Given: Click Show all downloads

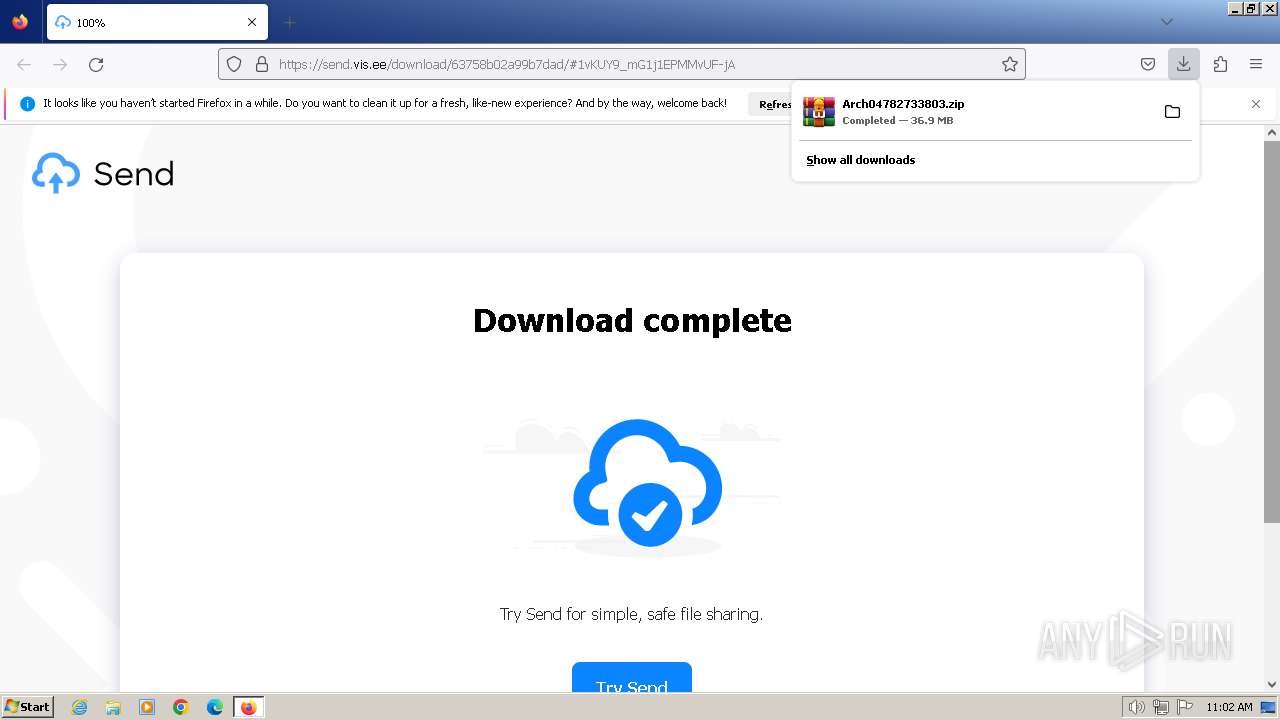Looking at the screenshot, I should coord(860,160).
